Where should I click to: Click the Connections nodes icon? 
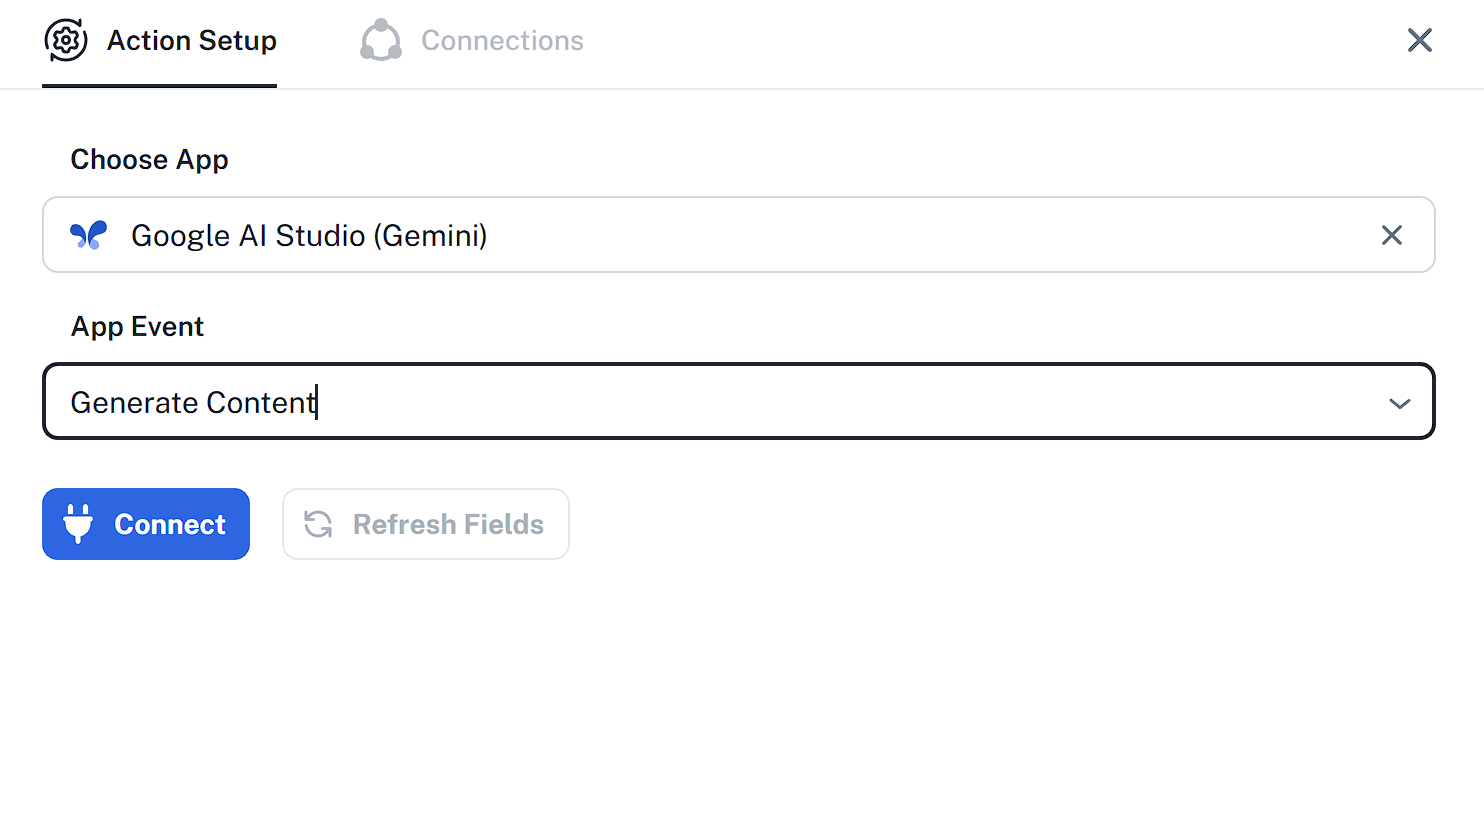(381, 40)
